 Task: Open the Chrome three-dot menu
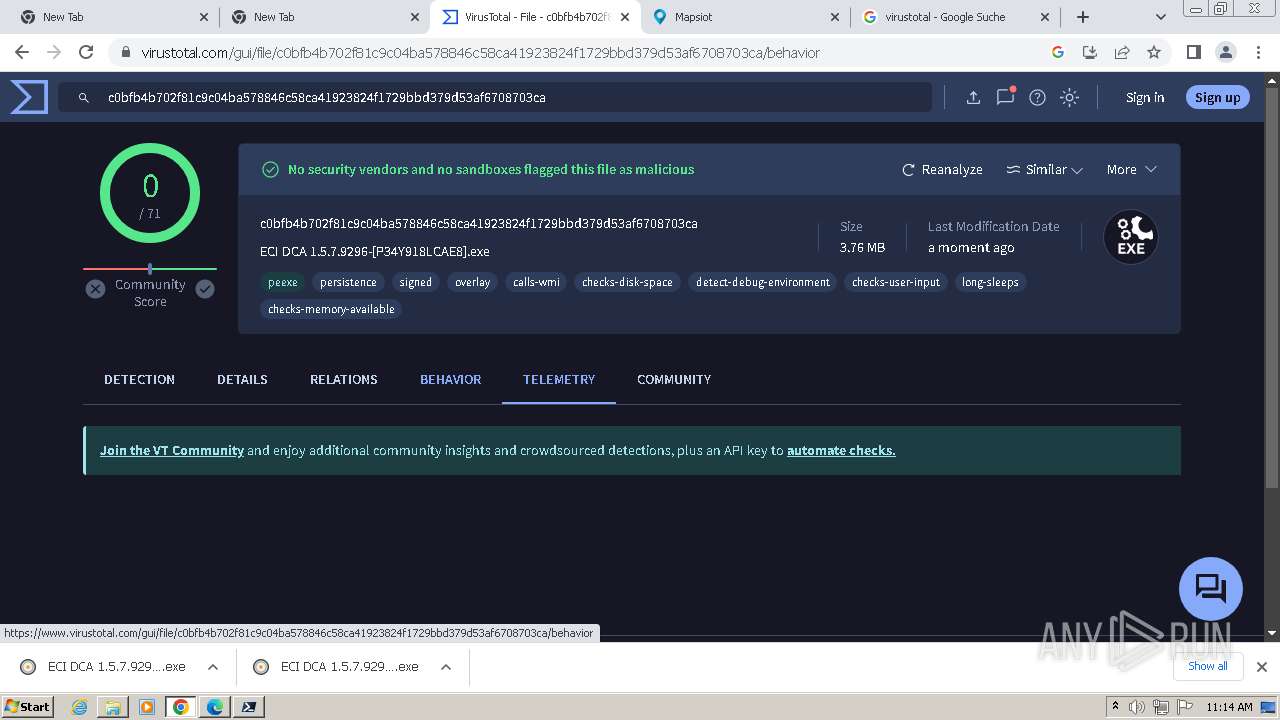pos(1257,52)
